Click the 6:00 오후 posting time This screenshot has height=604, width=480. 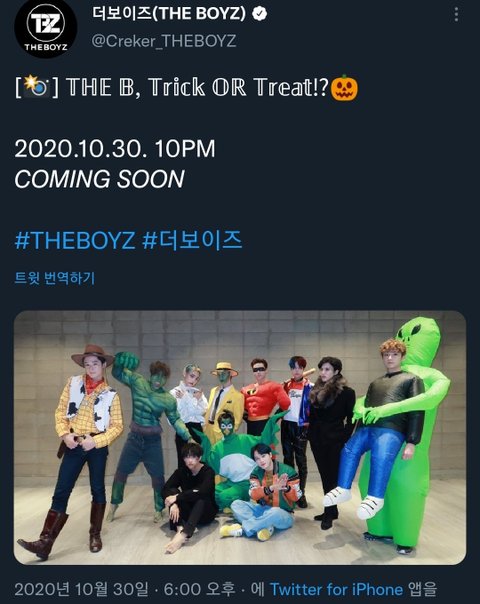199,589
